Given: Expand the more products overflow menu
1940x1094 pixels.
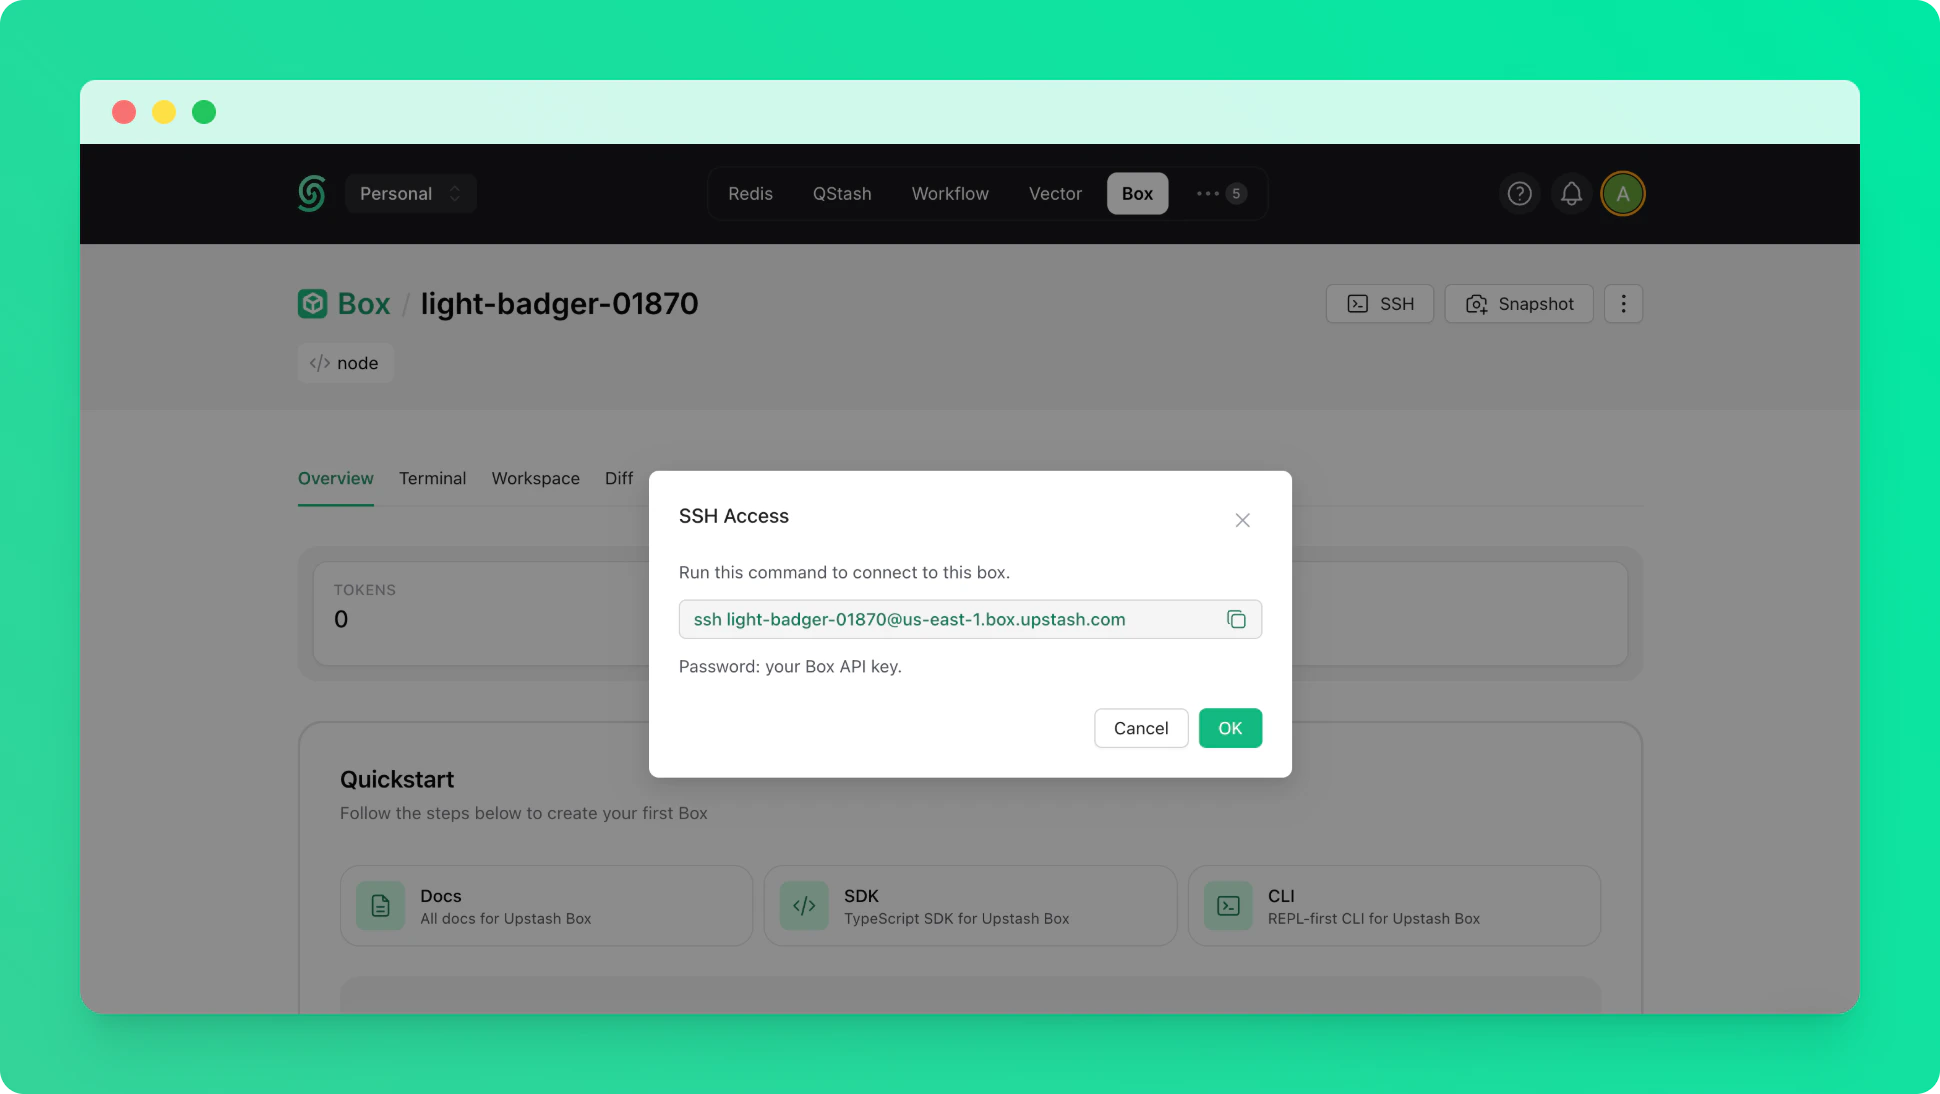Looking at the screenshot, I should click(1220, 194).
